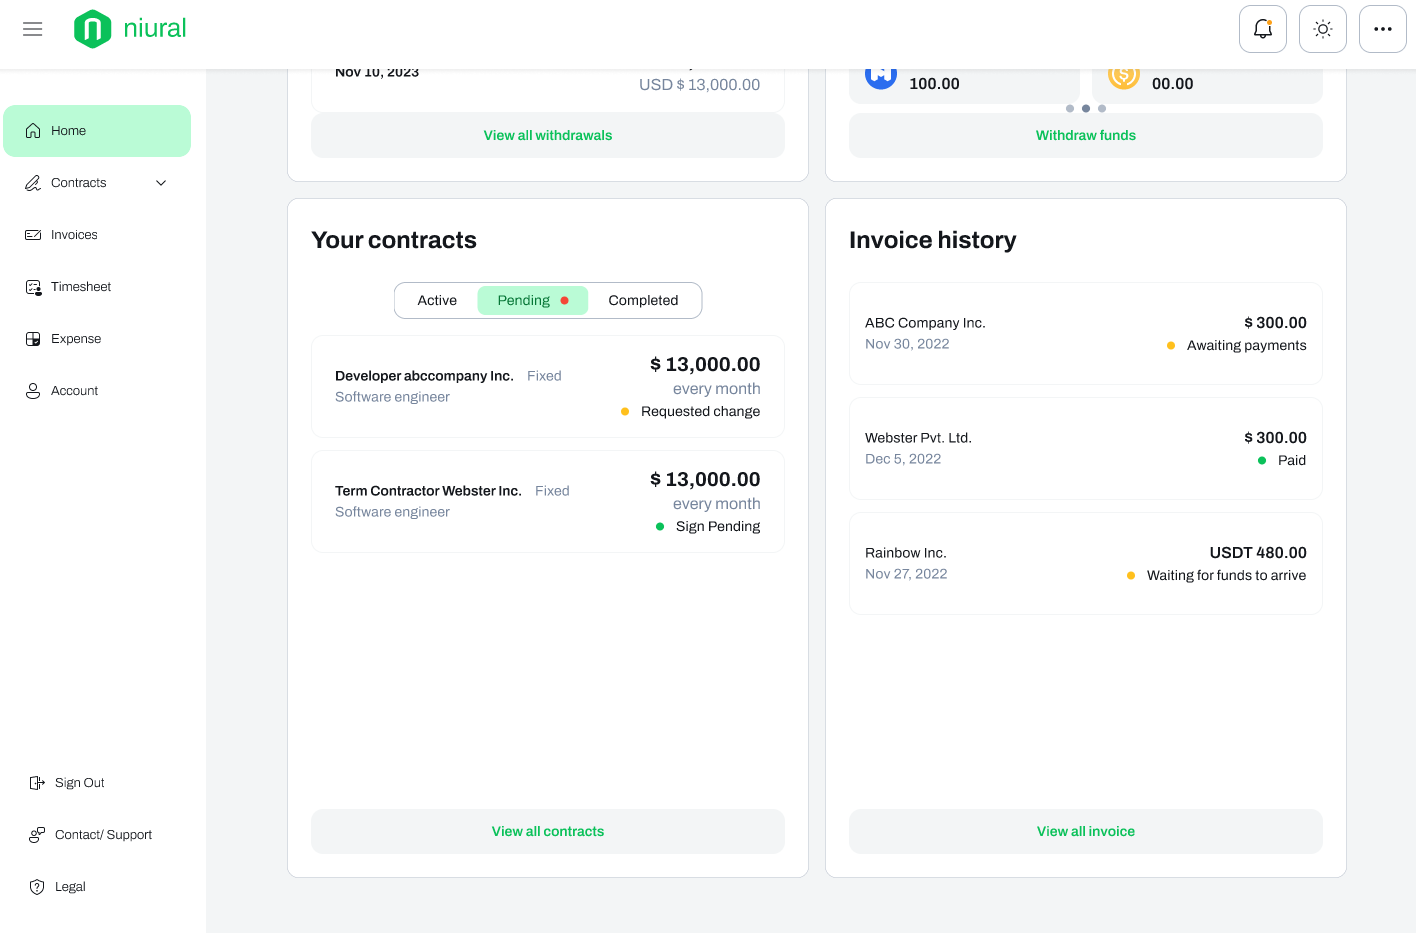This screenshot has width=1416, height=933.
Task: Open Account page from sidebar
Action: (97, 391)
